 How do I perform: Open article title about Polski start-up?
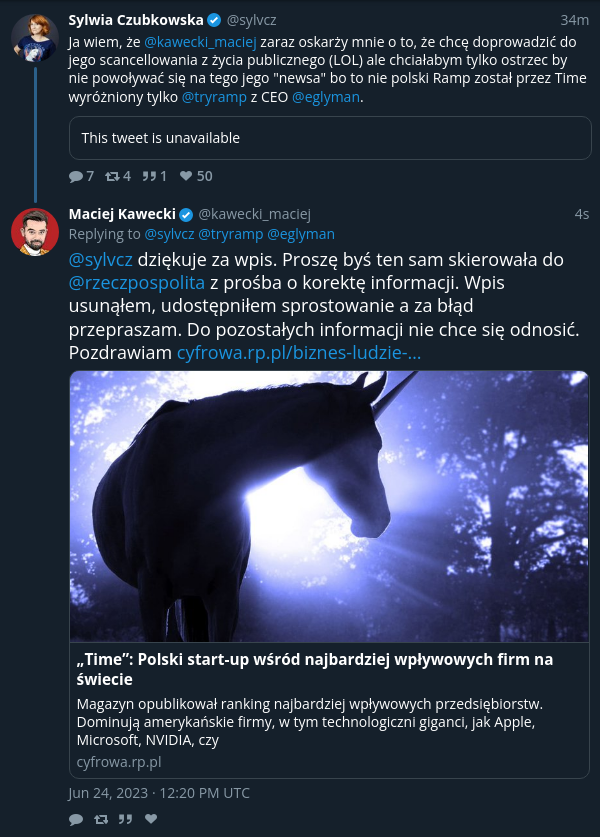coord(315,669)
